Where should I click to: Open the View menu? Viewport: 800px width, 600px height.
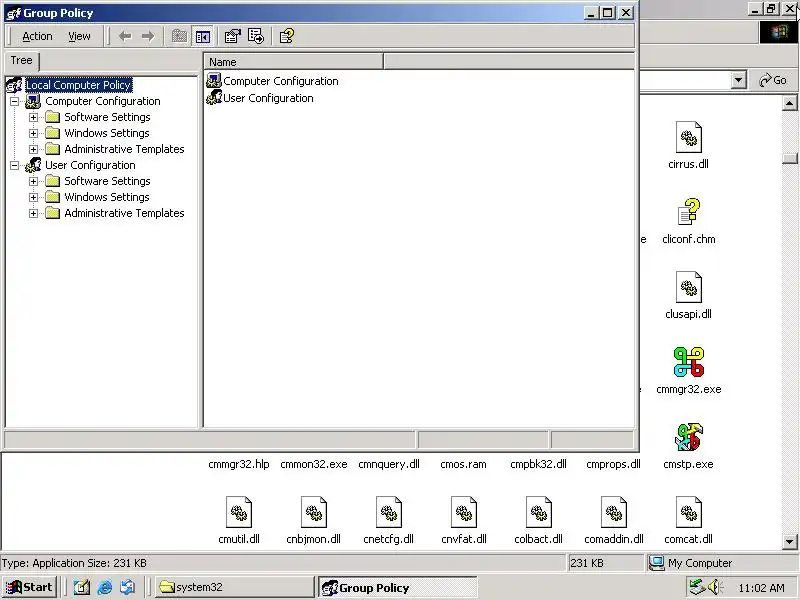point(79,36)
